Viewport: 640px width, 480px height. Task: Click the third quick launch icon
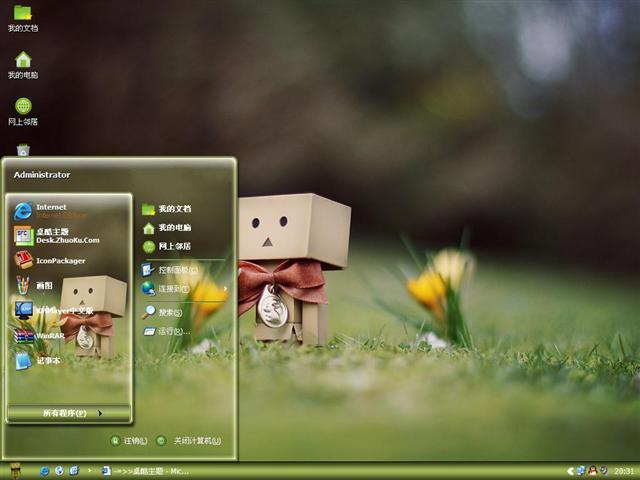(x=74, y=471)
